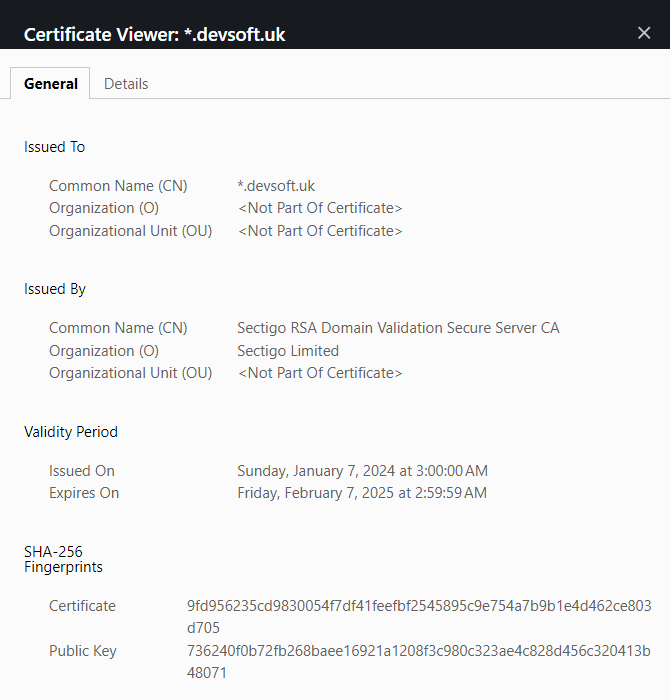The image size is (670, 700).
Task: Click the certificate SHA-256 fingerprint hash
Action: 419,617
